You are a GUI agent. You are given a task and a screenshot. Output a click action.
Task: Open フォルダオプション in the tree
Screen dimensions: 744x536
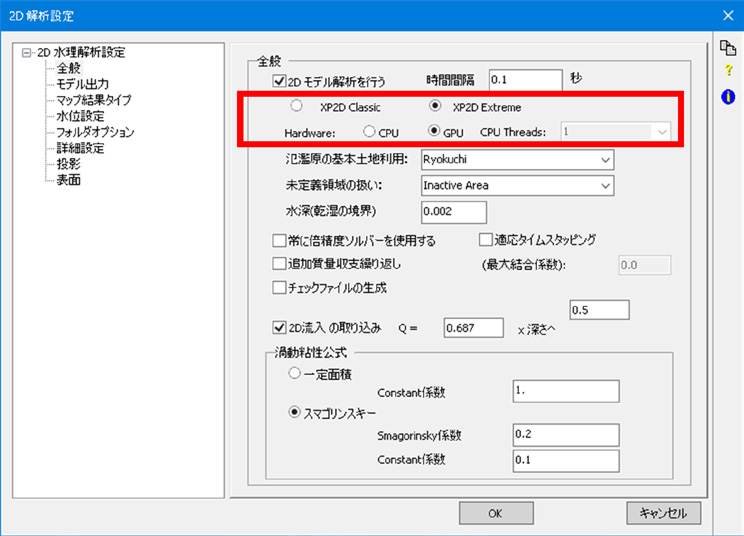tap(95, 132)
